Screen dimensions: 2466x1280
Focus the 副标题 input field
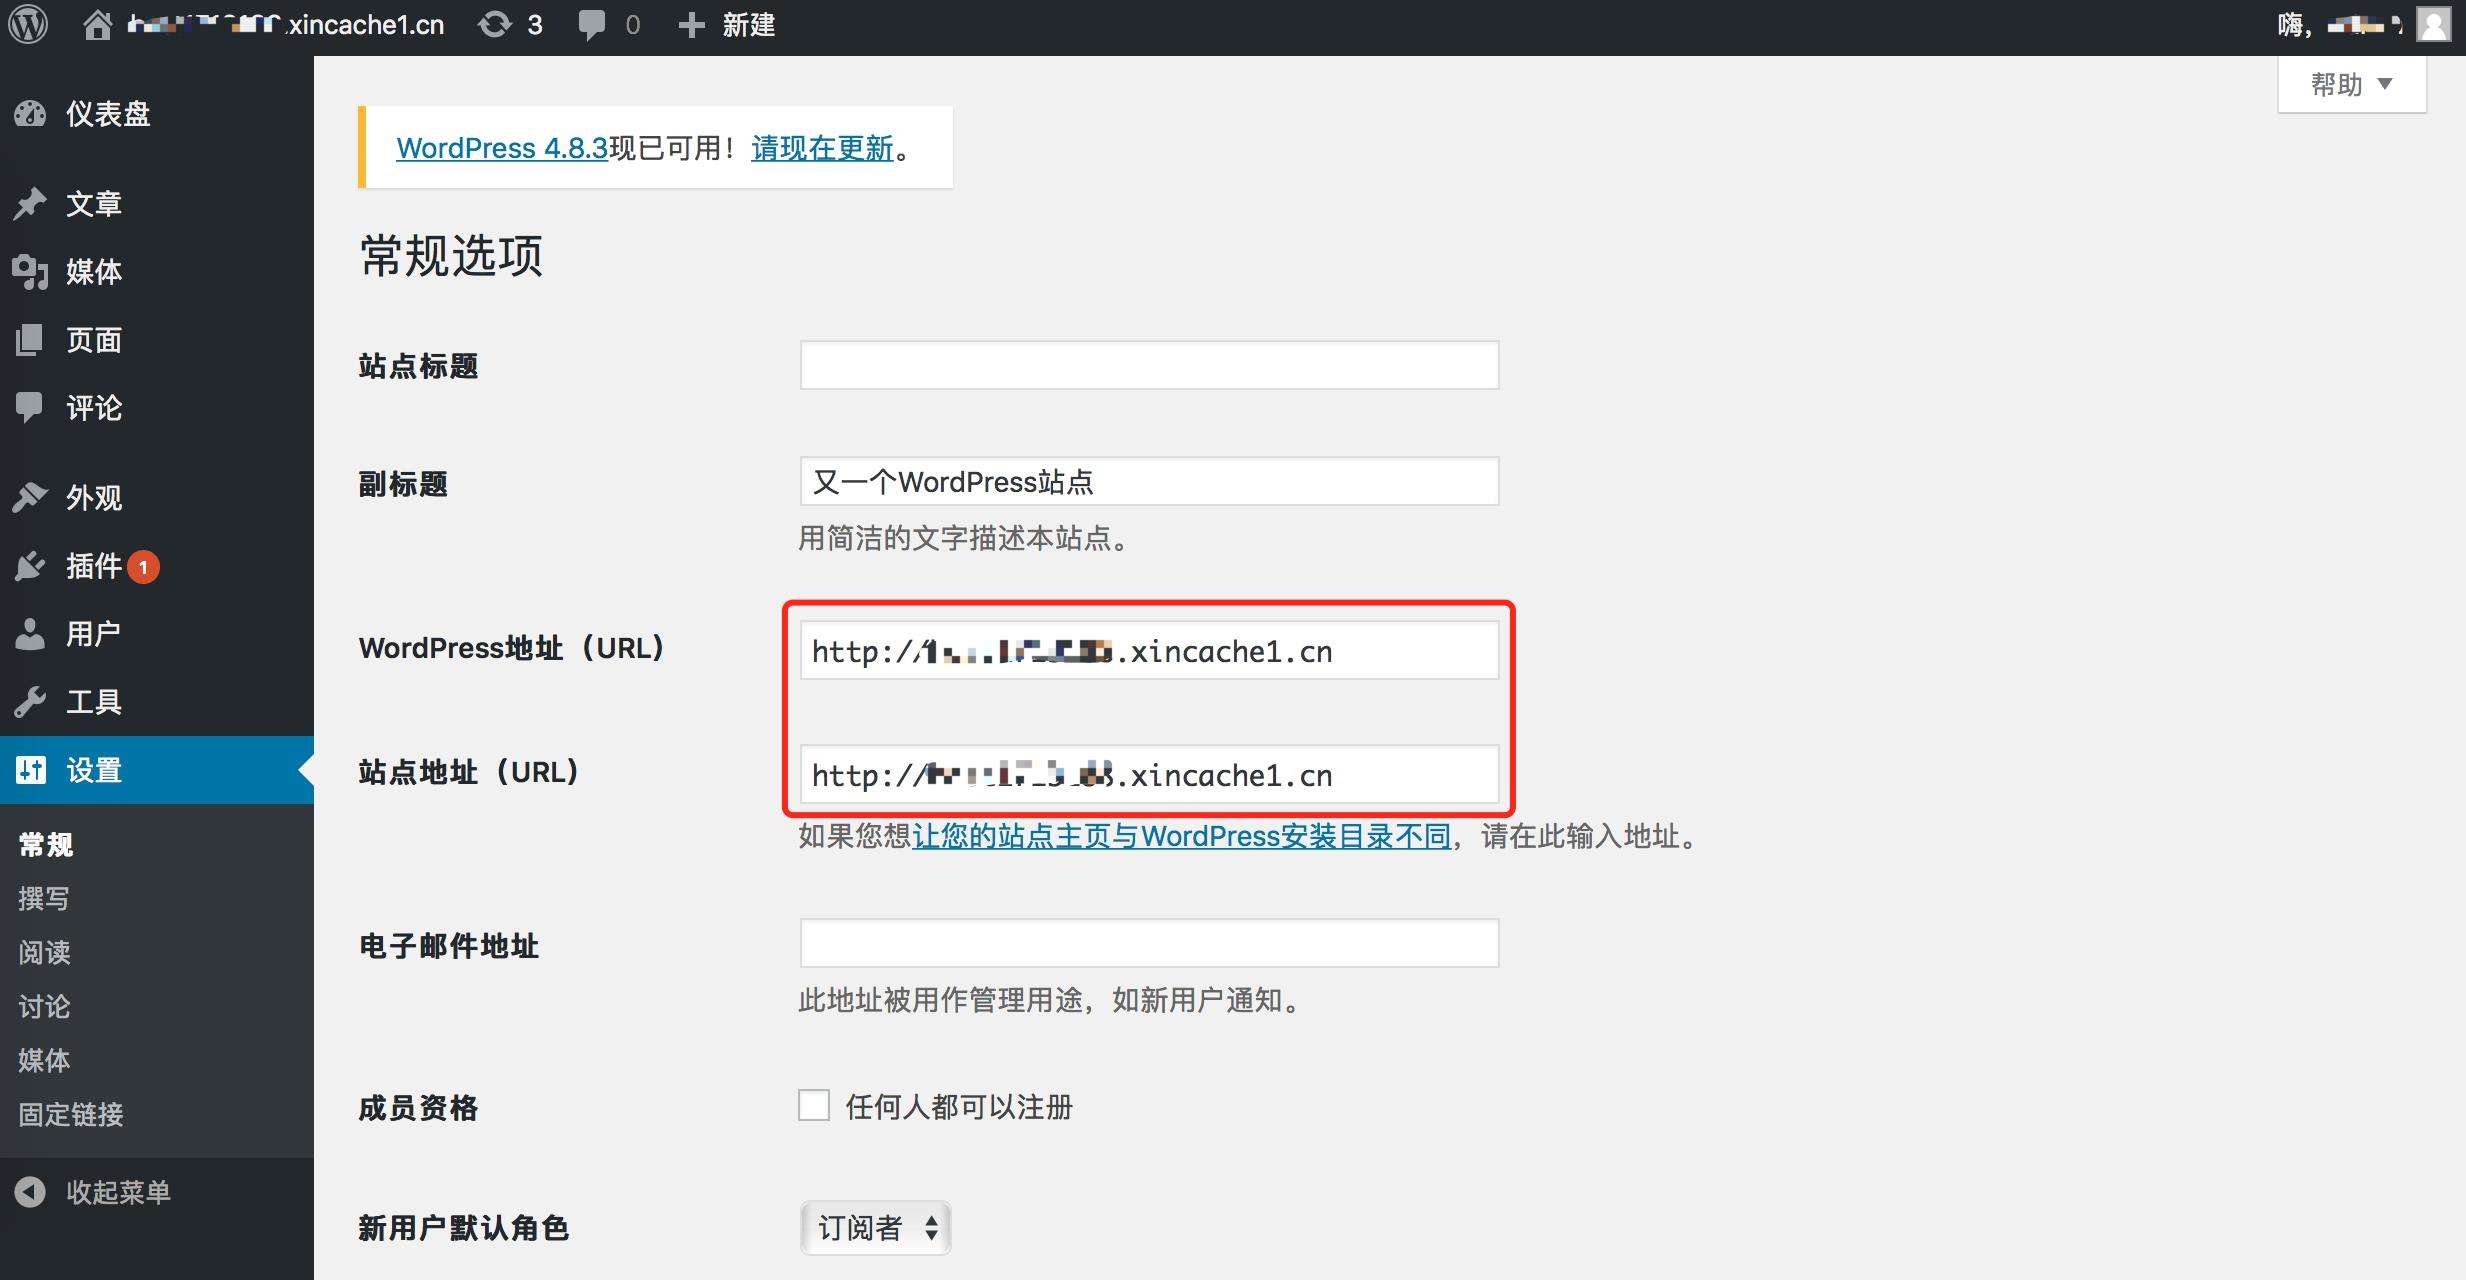pyautogui.click(x=1149, y=481)
